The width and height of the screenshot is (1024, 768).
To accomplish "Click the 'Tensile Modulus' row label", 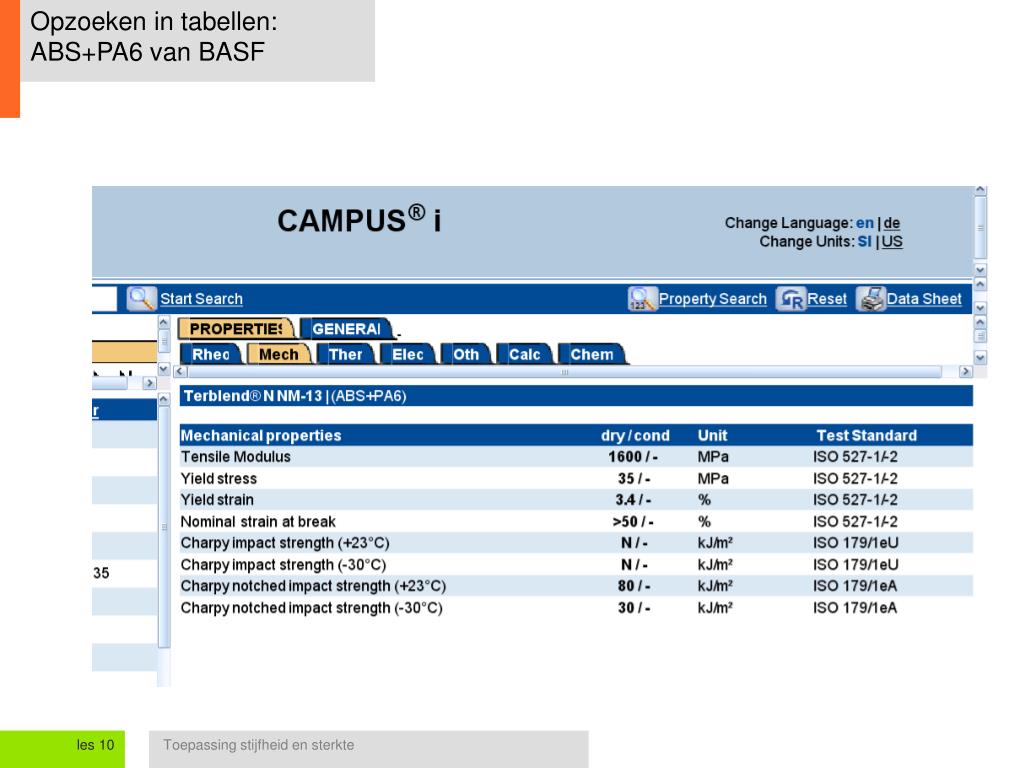I will (236, 456).
